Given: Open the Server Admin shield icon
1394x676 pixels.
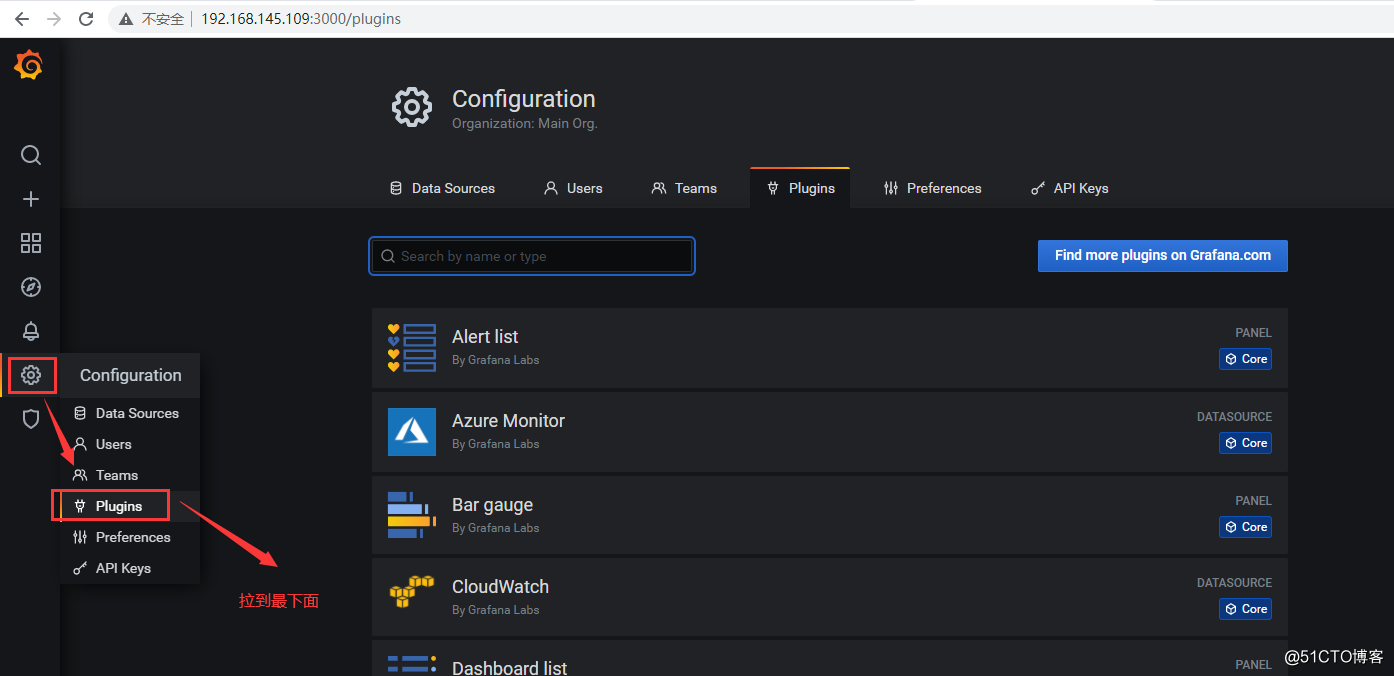Looking at the screenshot, I should (31, 419).
